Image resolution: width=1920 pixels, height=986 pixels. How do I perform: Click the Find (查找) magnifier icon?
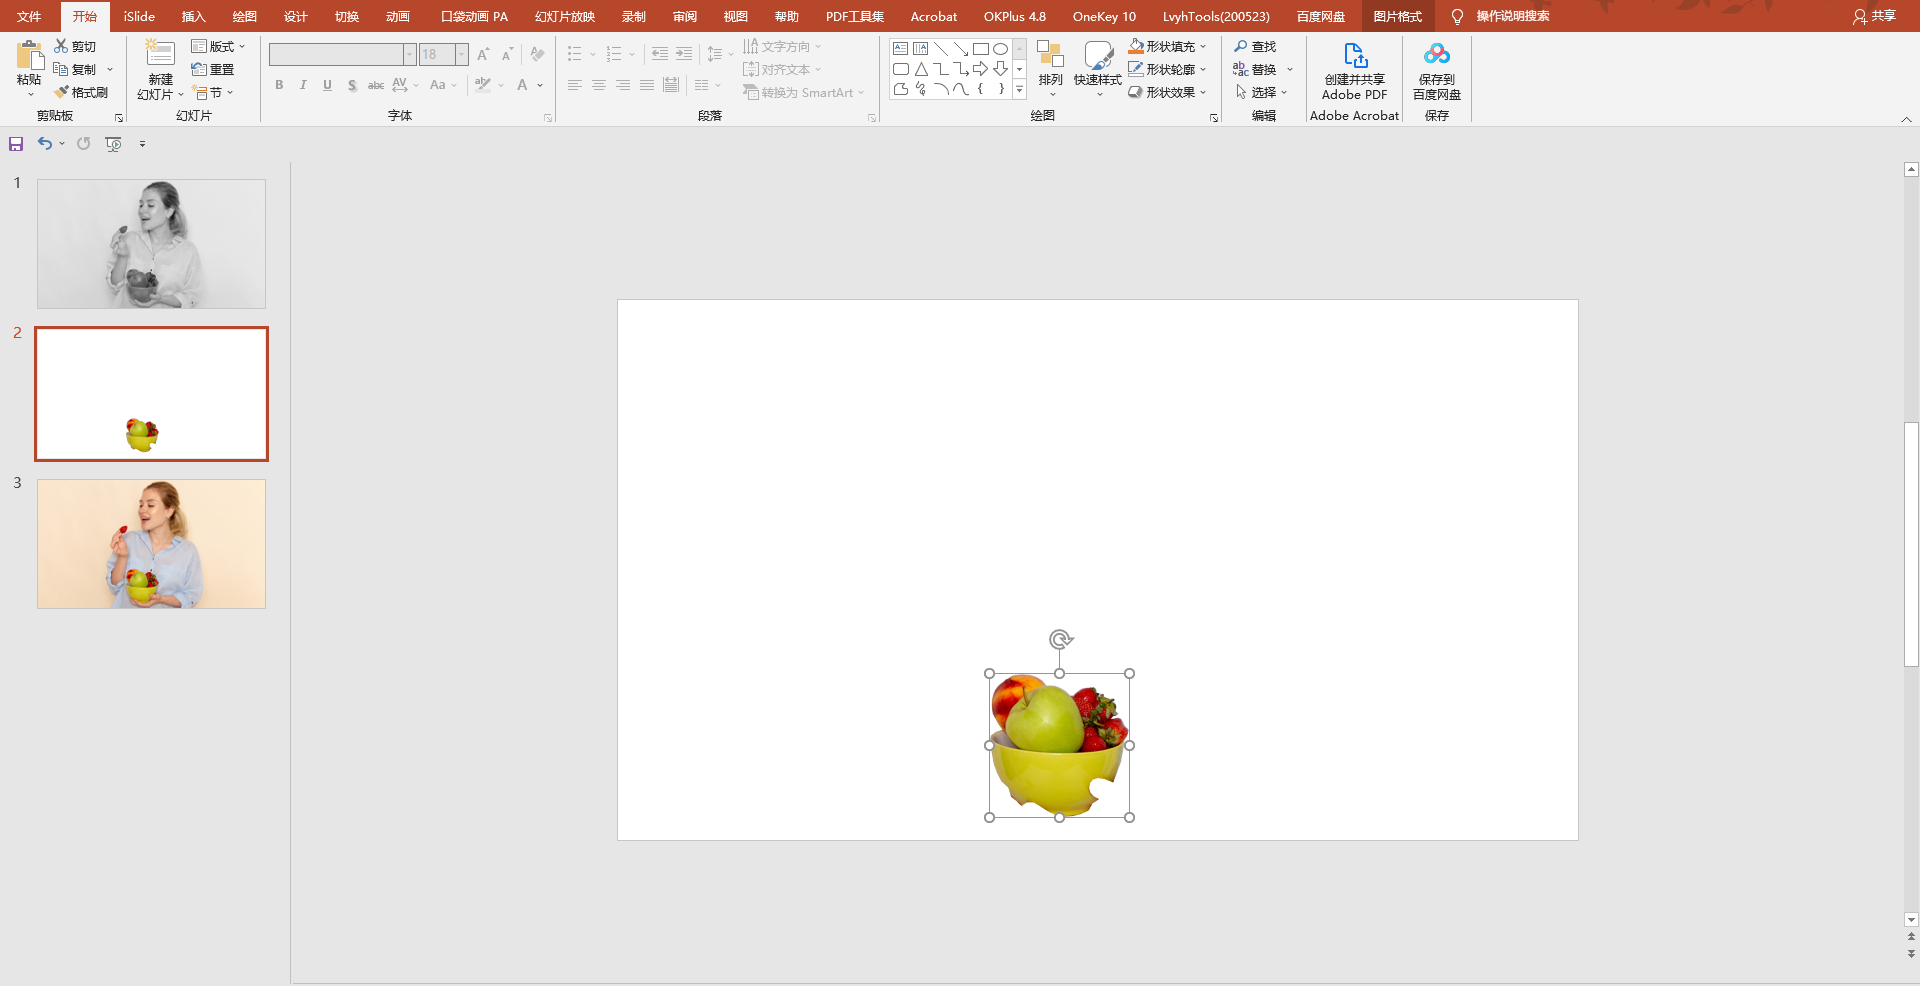(1240, 46)
